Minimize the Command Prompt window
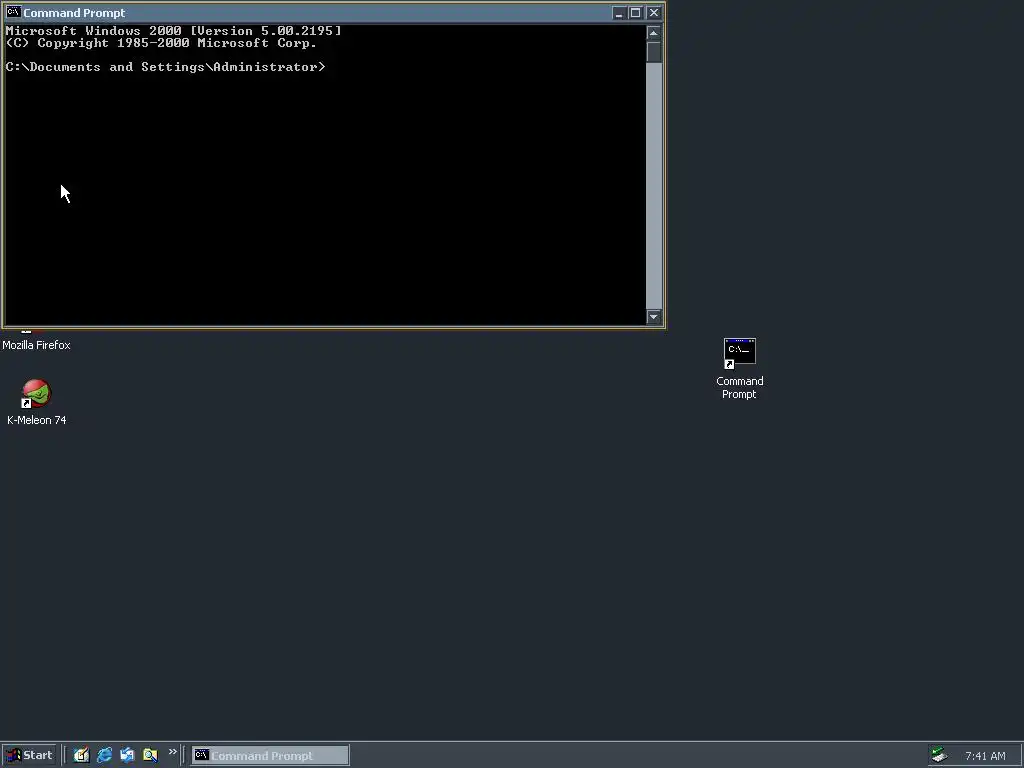 (618, 13)
